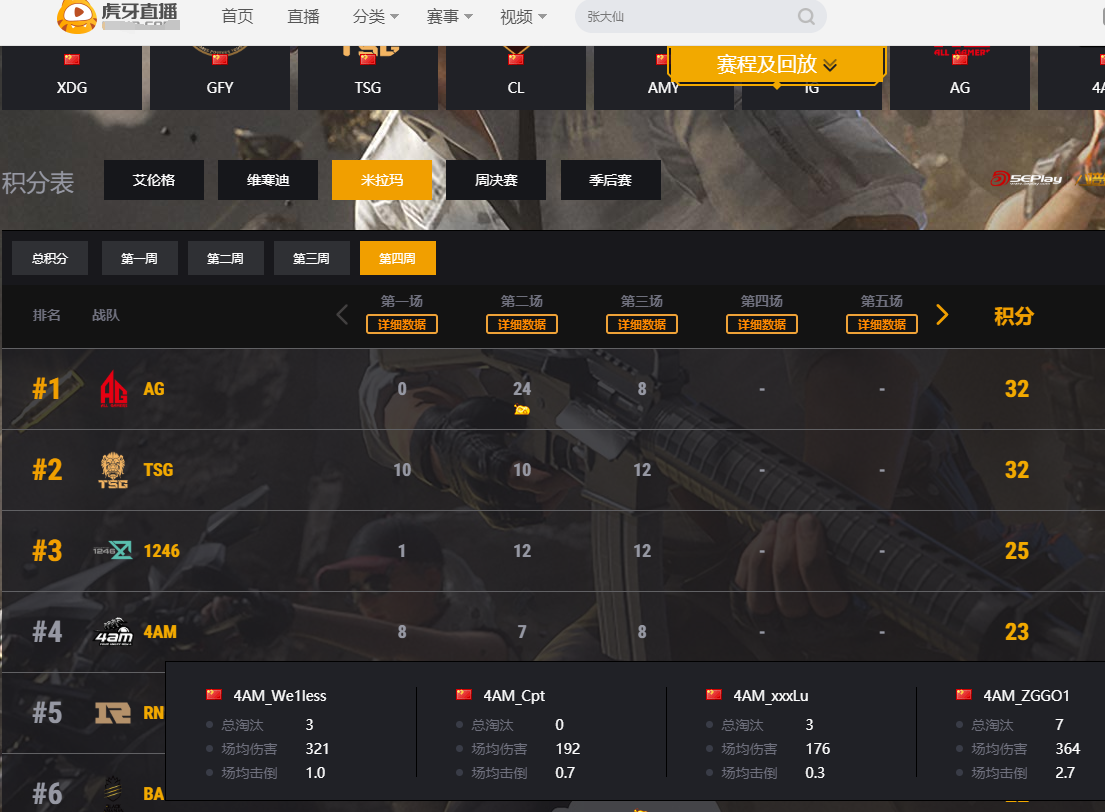Image resolution: width=1105 pixels, height=812 pixels.
Task: Click player name 4AM_Cpt
Action: point(514,696)
